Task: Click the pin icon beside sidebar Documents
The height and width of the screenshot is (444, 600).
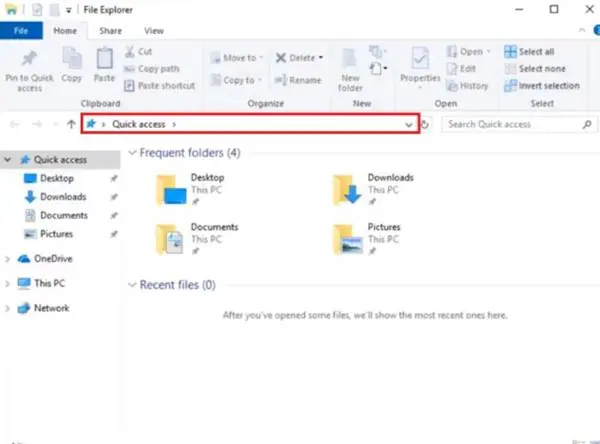Action: point(114,215)
